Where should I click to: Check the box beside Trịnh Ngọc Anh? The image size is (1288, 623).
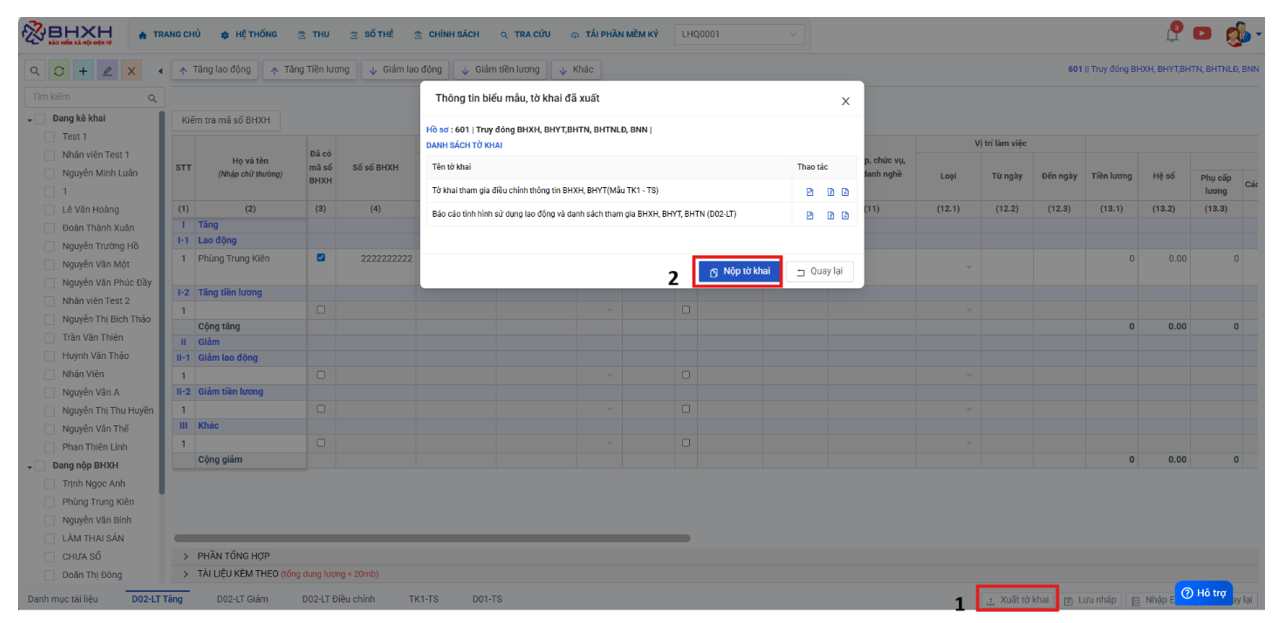point(49,484)
